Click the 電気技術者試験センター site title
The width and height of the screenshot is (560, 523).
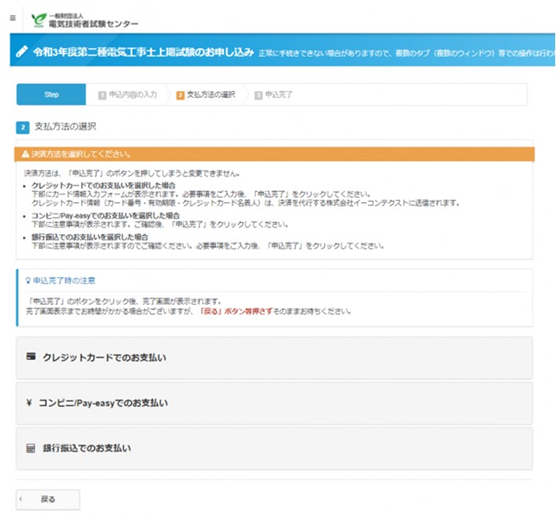(94, 24)
